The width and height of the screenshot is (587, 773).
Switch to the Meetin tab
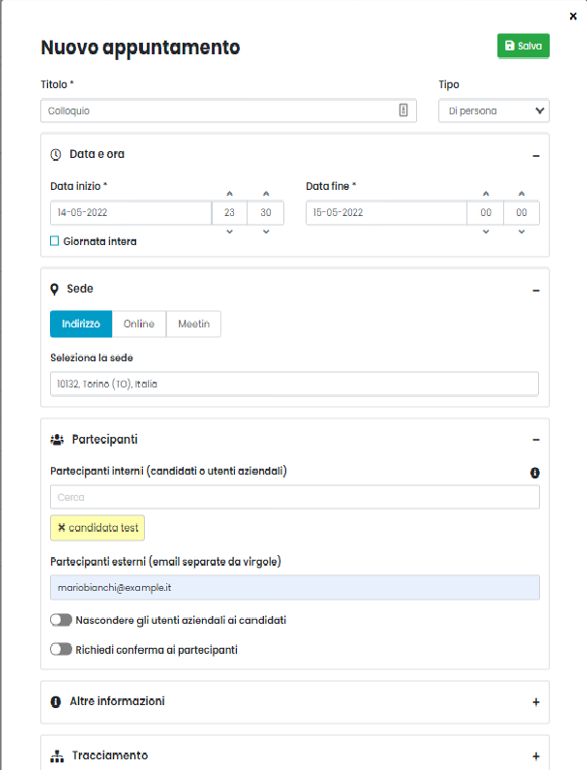194,324
